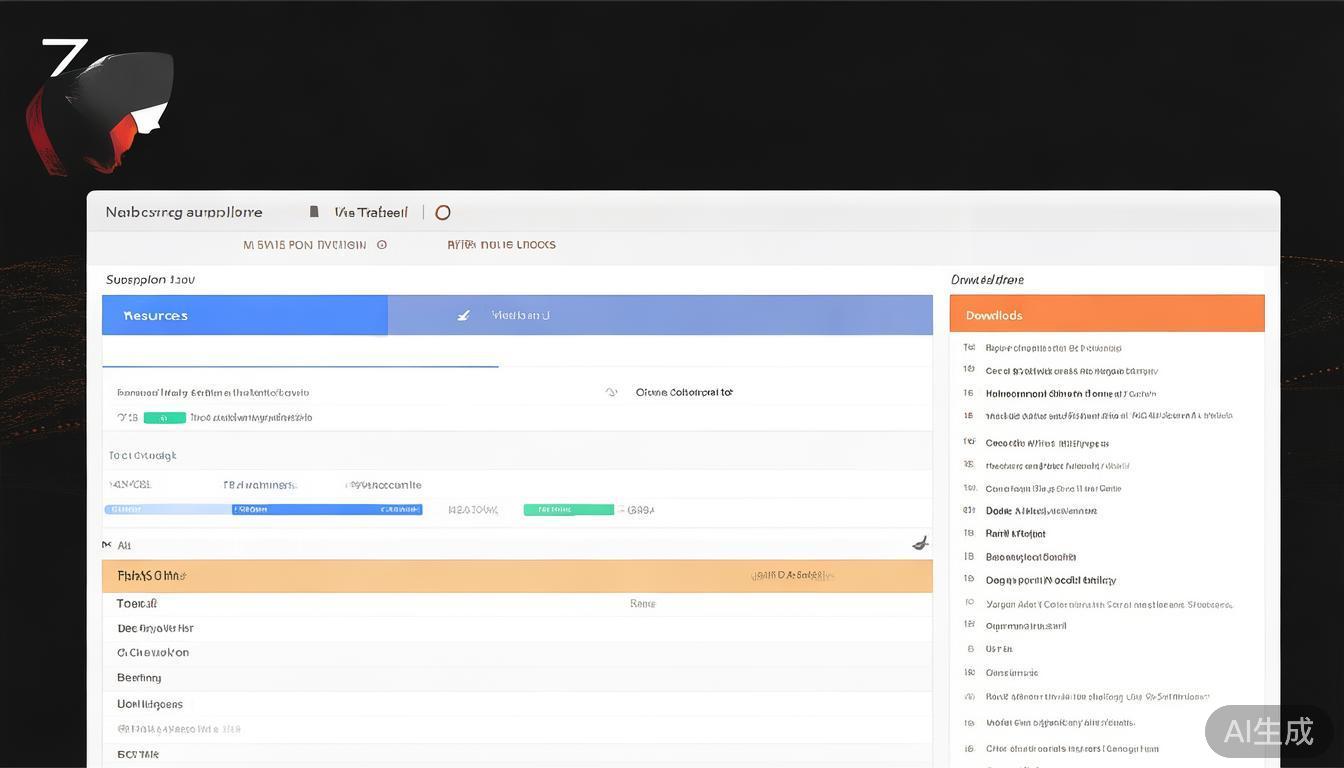Click the small round icon after 'M SVIIS PON'
The height and width of the screenshot is (768, 1344).
click(x=381, y=245)
